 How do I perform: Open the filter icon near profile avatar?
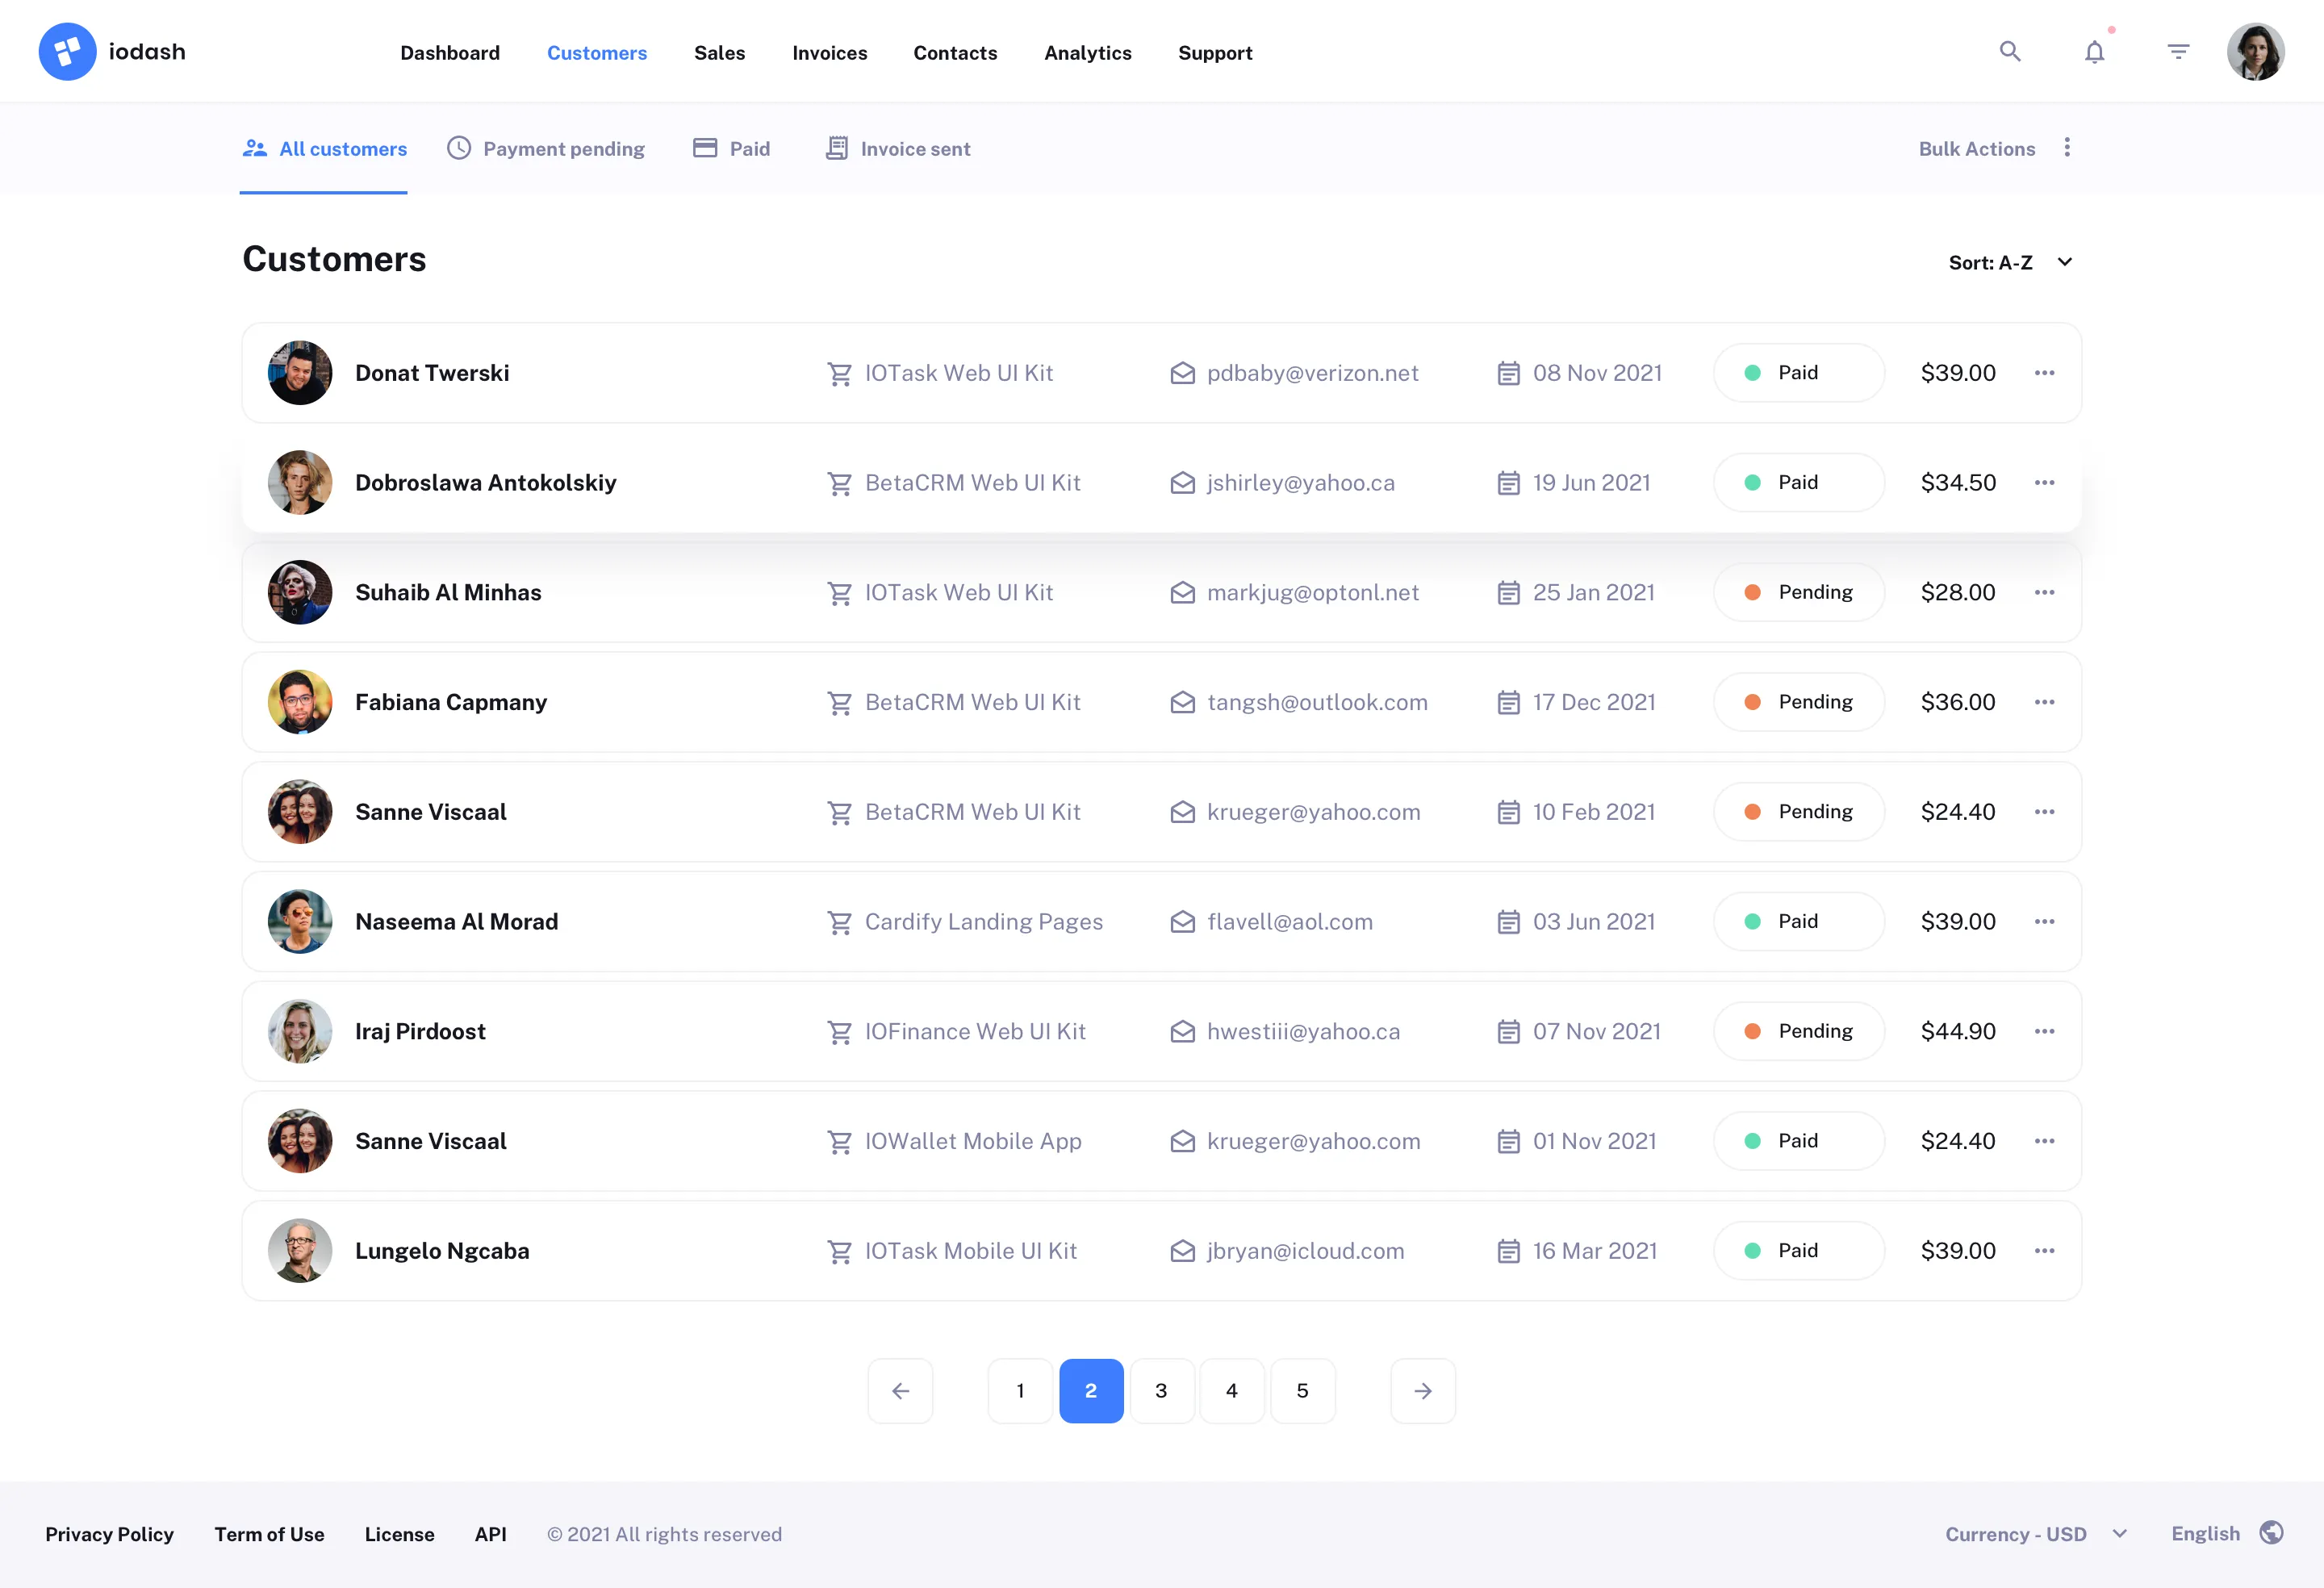click(2178, 51)
